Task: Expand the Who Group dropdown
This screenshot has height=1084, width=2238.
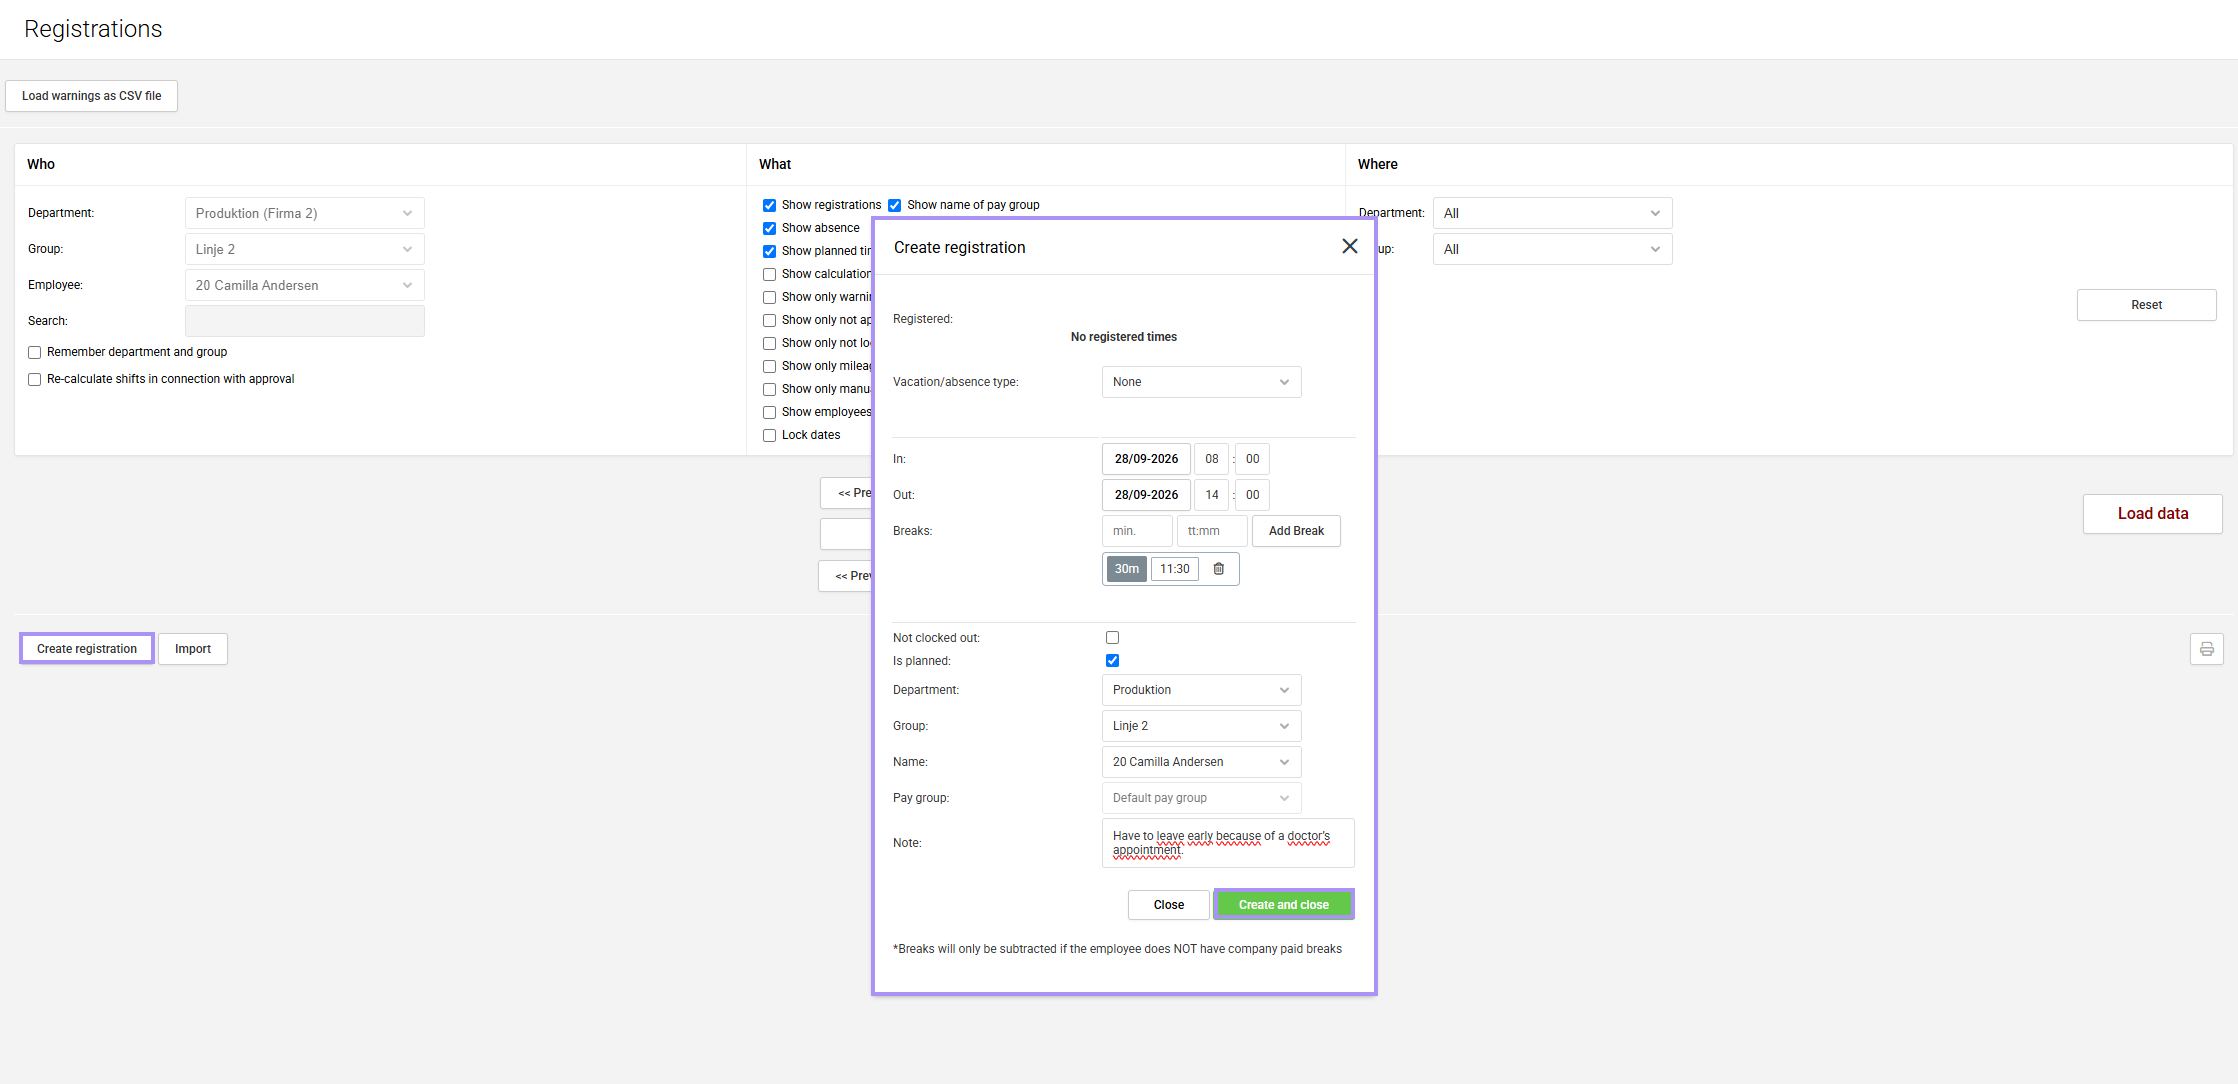Action: tap(304, 249)
